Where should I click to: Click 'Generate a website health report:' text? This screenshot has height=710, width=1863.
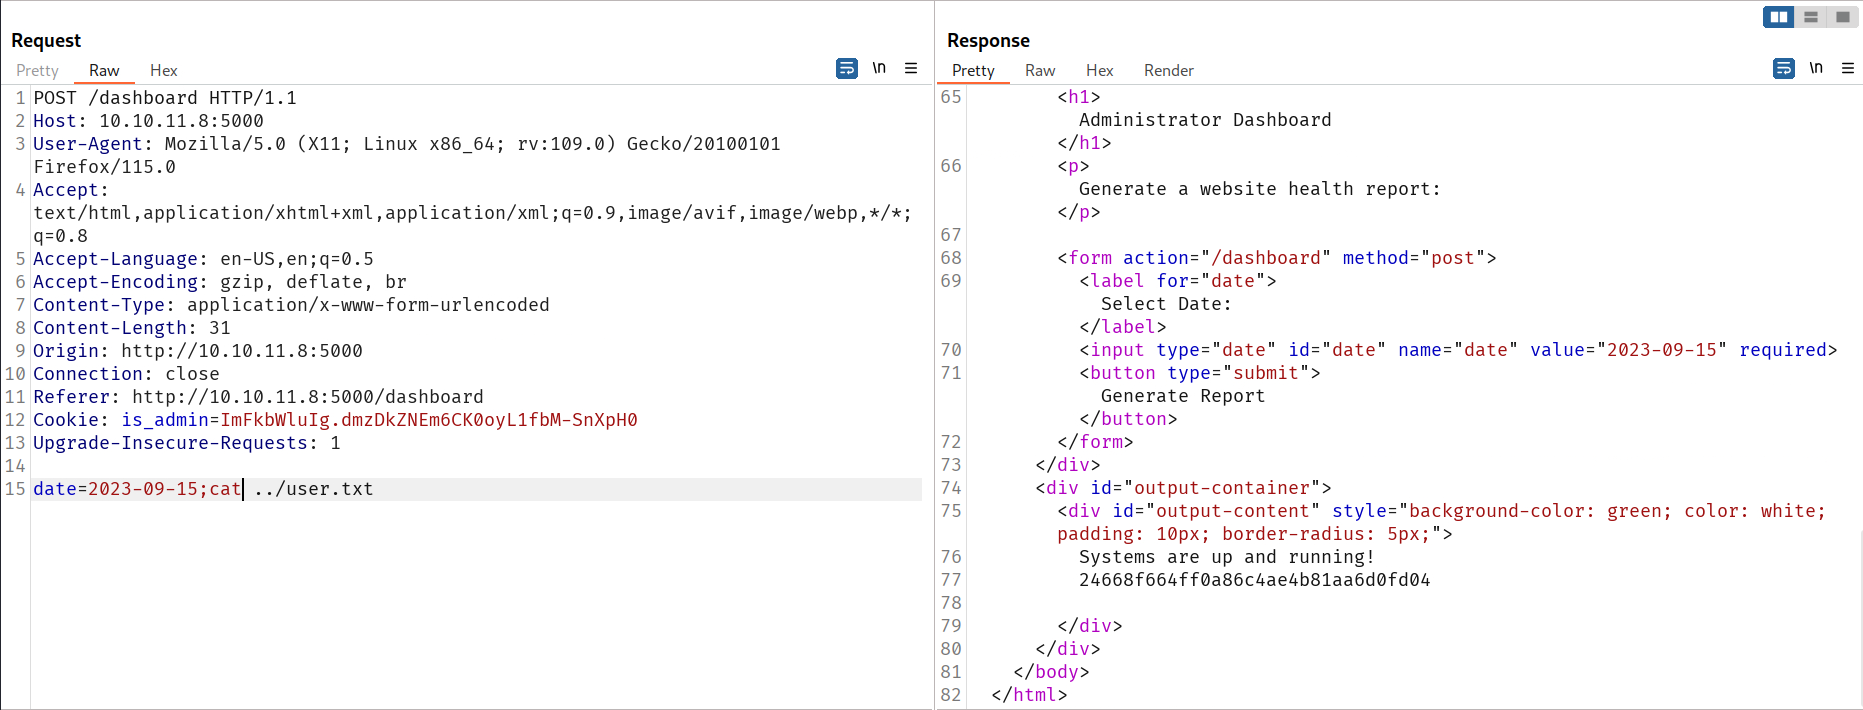pos(1260,189)
